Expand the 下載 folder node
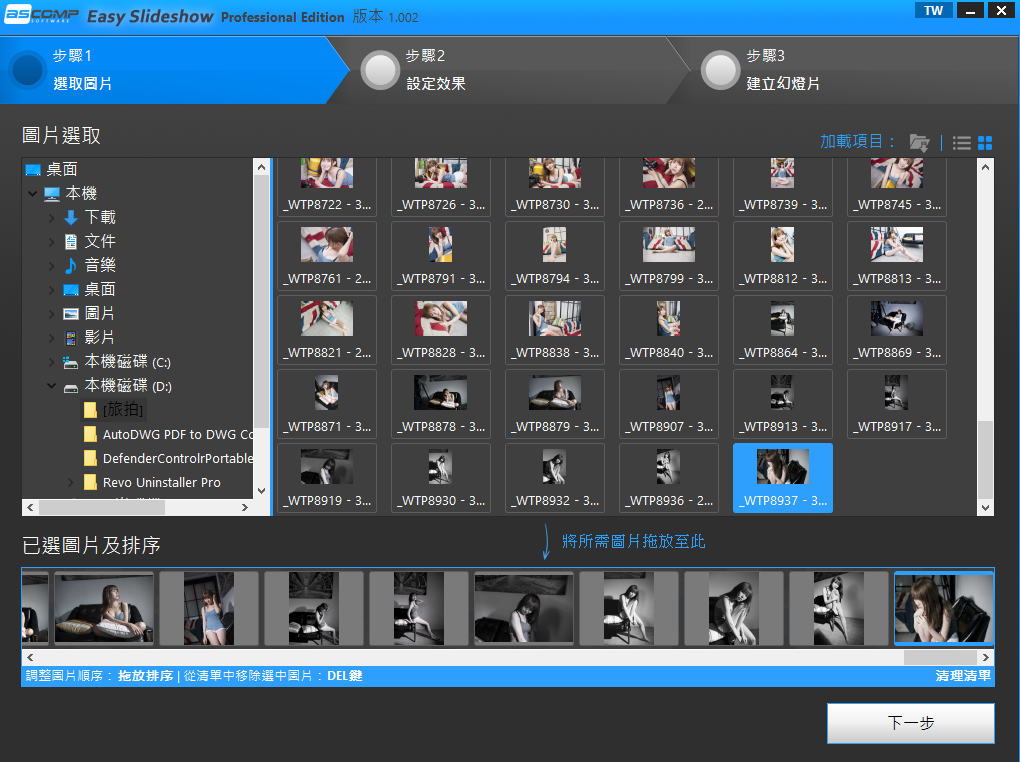Screen dimensions: 1020x762 (x=52, y=217)
